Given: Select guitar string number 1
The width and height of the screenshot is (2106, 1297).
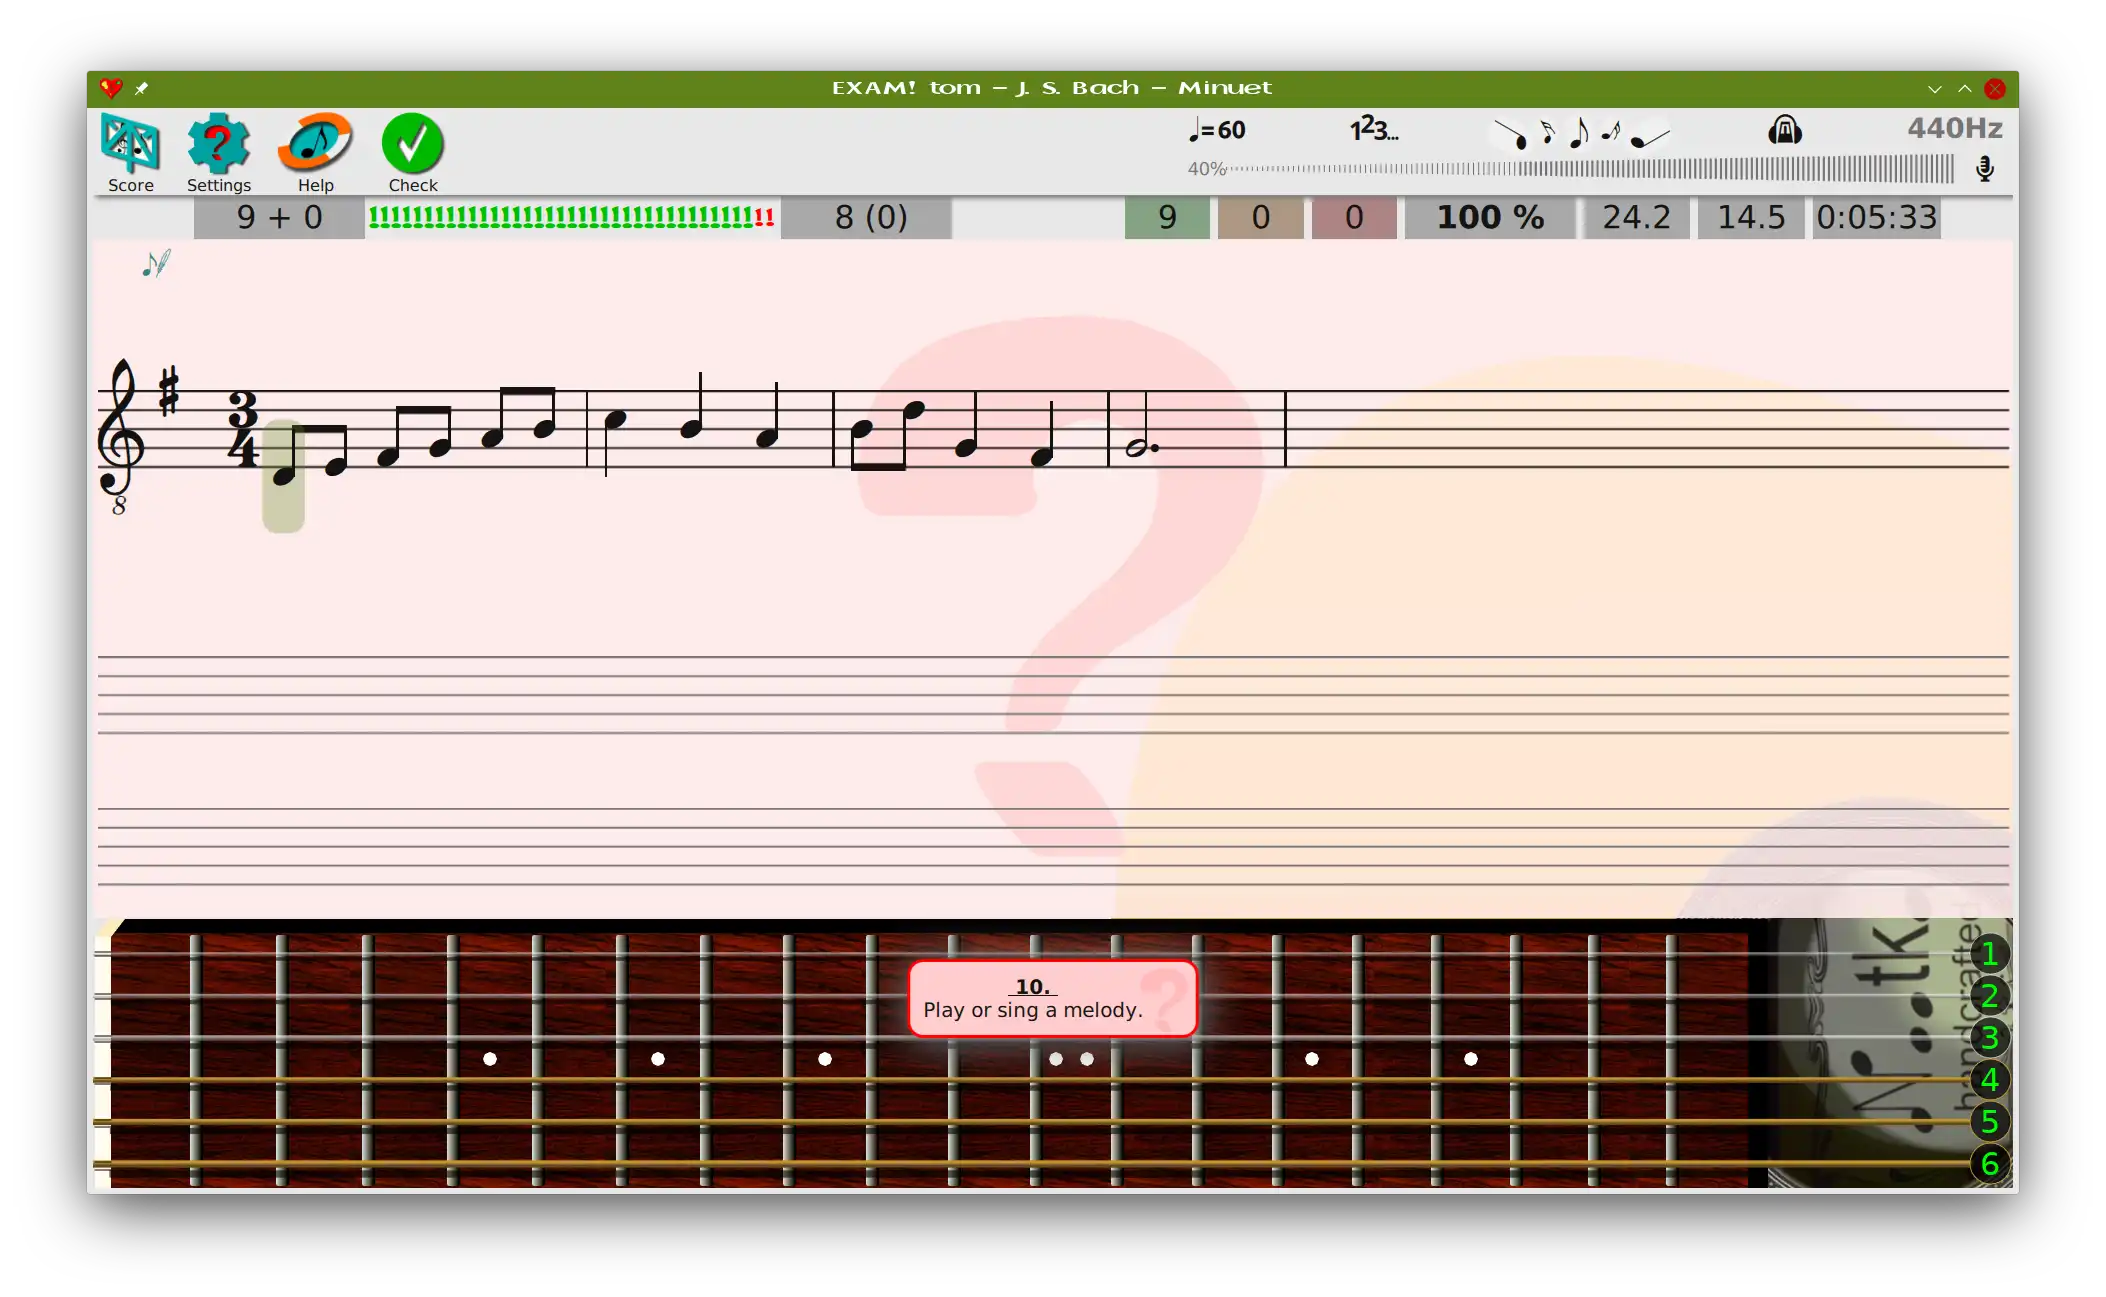Looking at the screenshot, I should click(1989, 954).
